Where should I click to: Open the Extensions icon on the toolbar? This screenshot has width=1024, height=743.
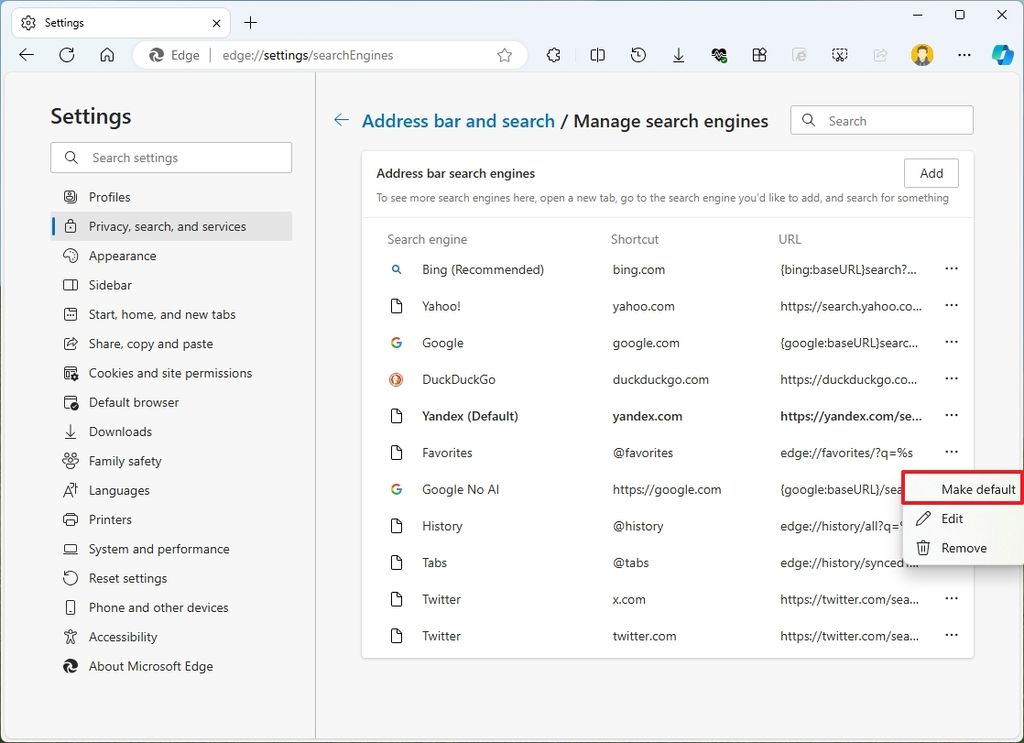tap(553, 55)
